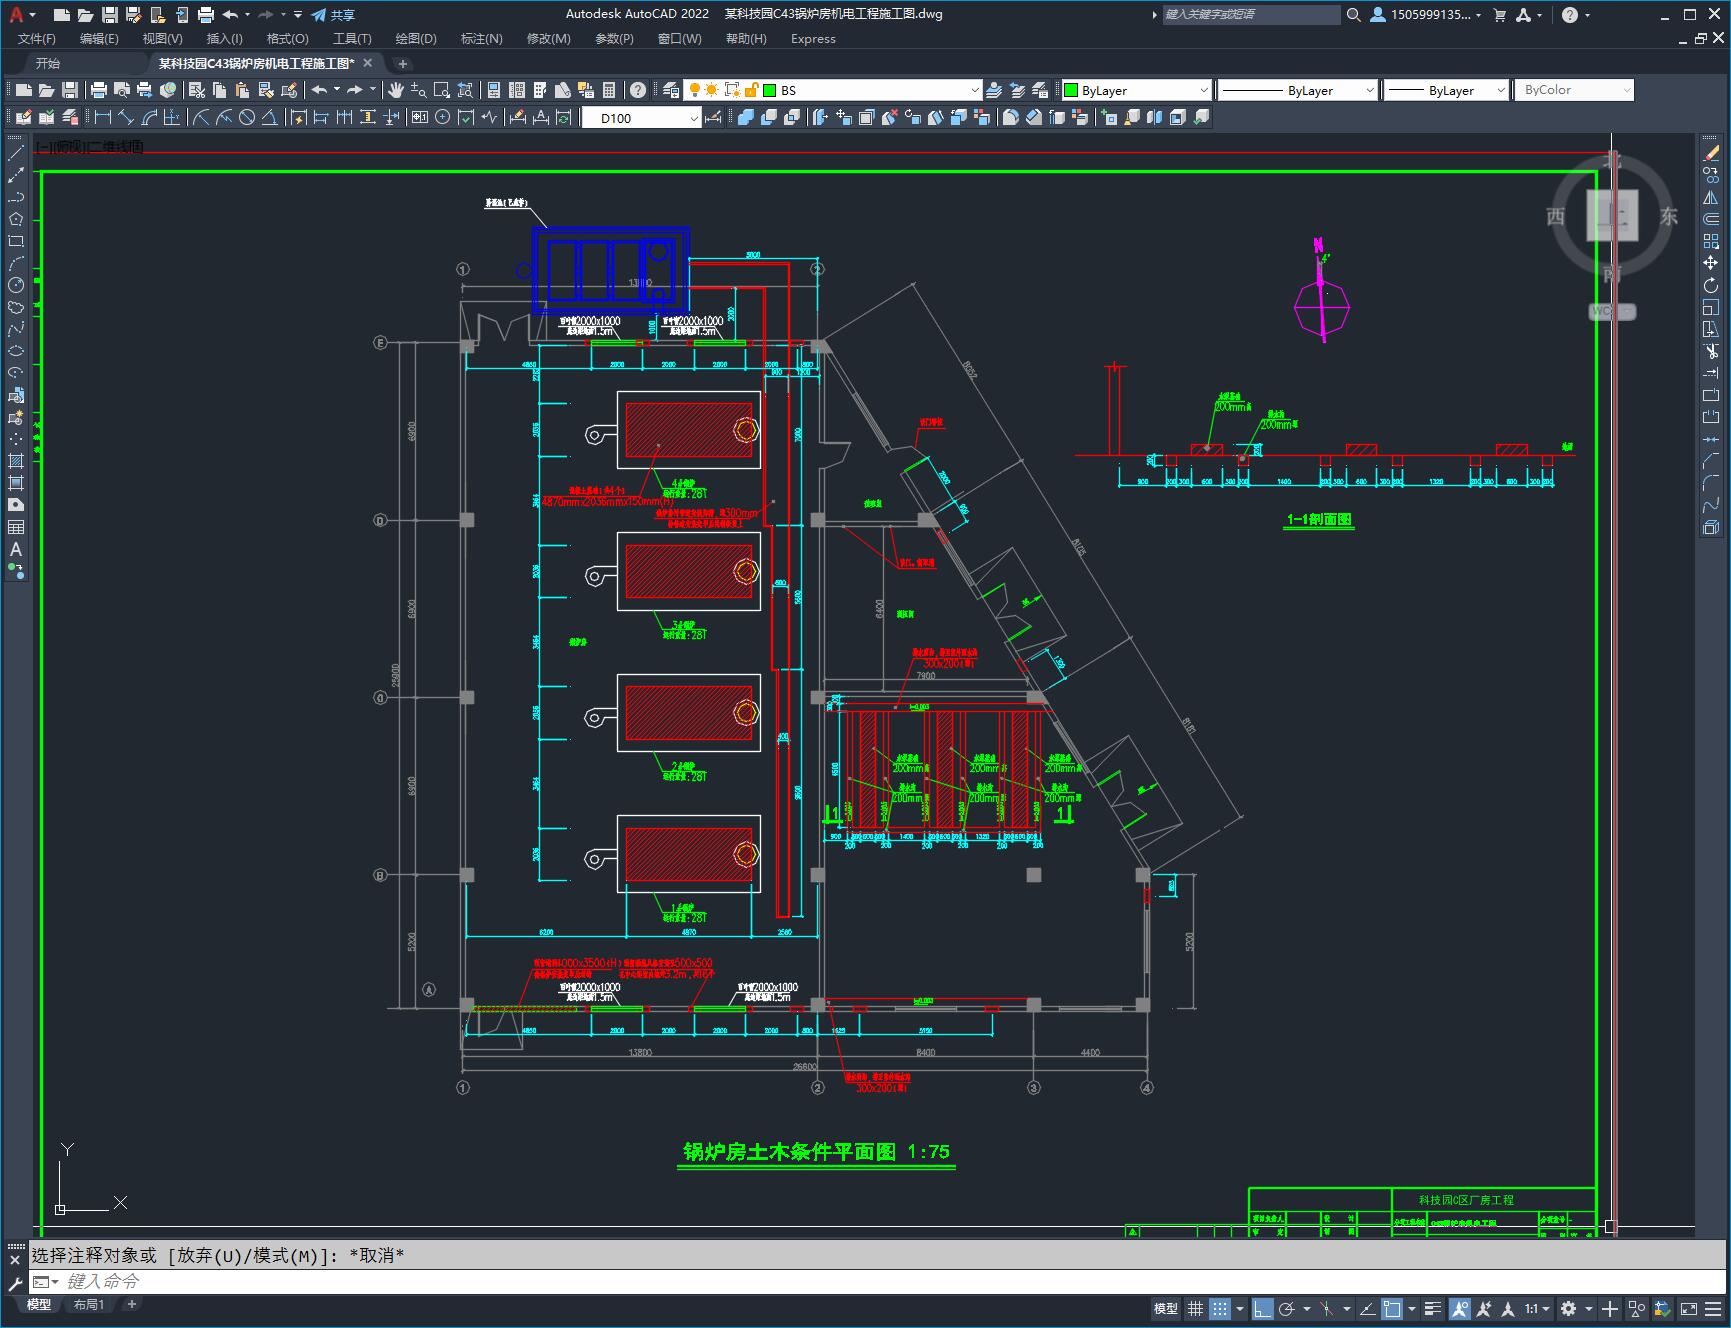Image resolution: width=1731 pixels, height=1328 pixels.
Task: Select the Line tool in draw toolbar
Action: tap(16, 153)
